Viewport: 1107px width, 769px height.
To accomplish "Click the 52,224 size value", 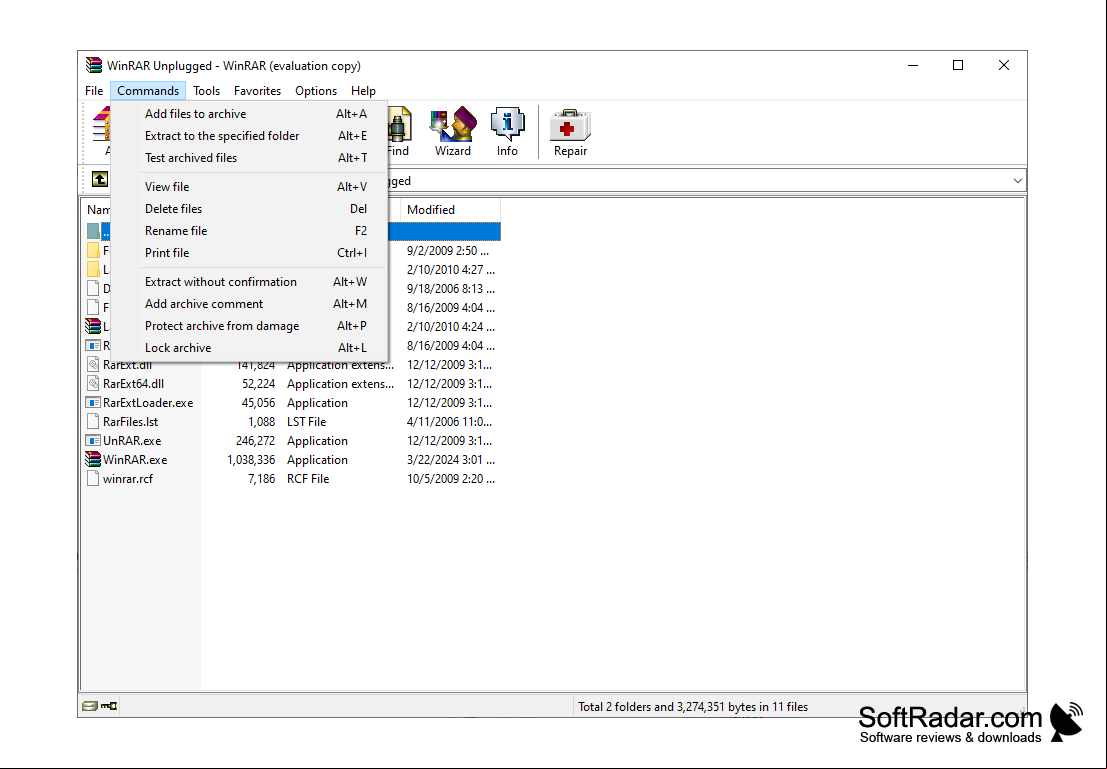I will click(x=258, y=383).
